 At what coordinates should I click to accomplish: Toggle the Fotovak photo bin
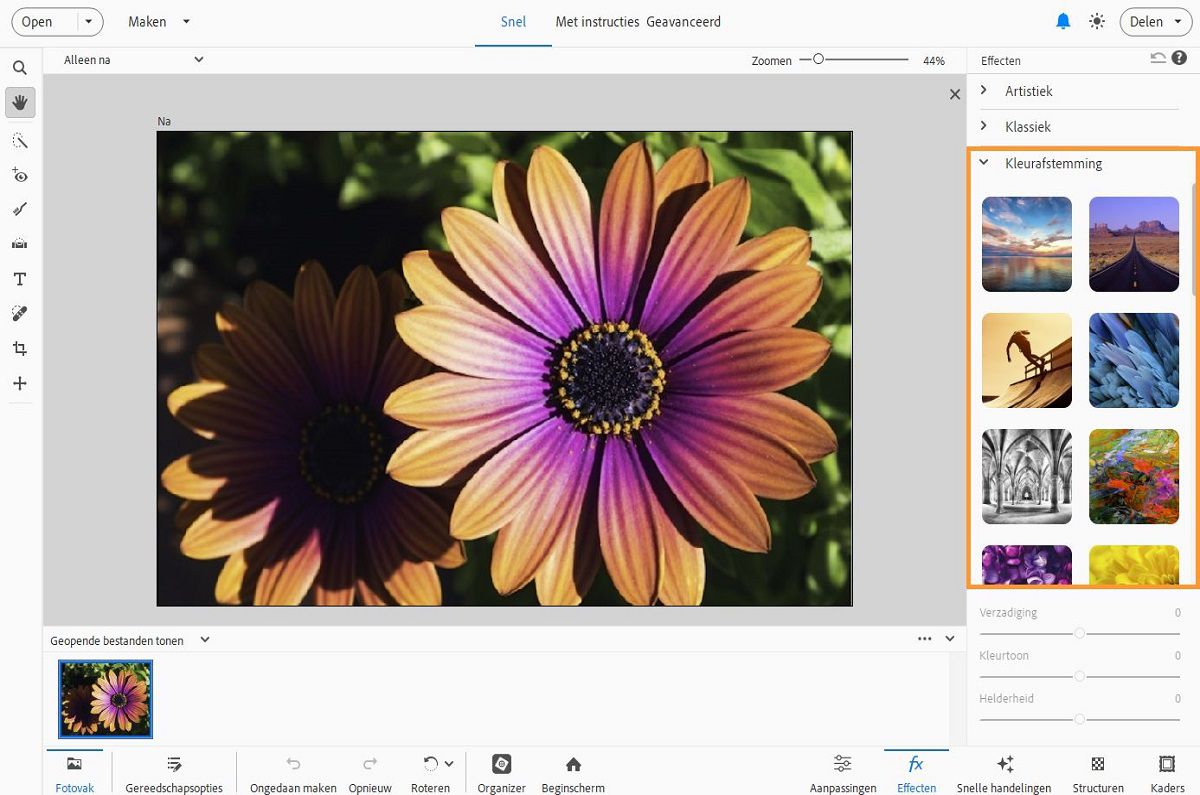coord(74,772)
